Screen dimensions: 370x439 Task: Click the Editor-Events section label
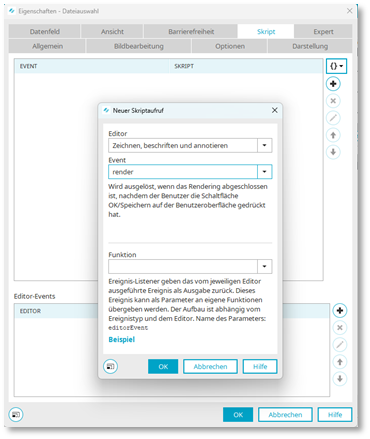34,296
